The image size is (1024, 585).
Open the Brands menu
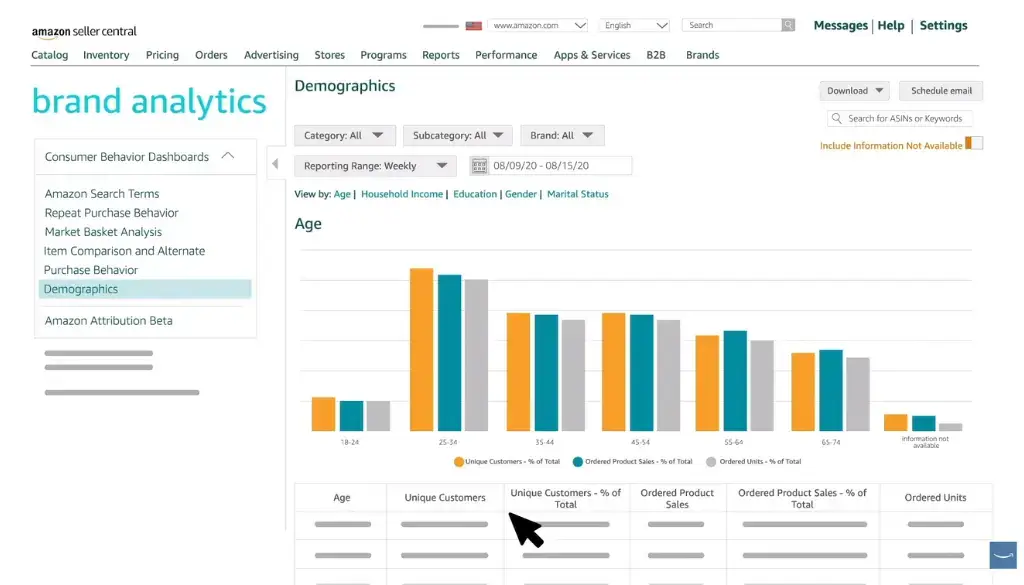click(702, 55)
